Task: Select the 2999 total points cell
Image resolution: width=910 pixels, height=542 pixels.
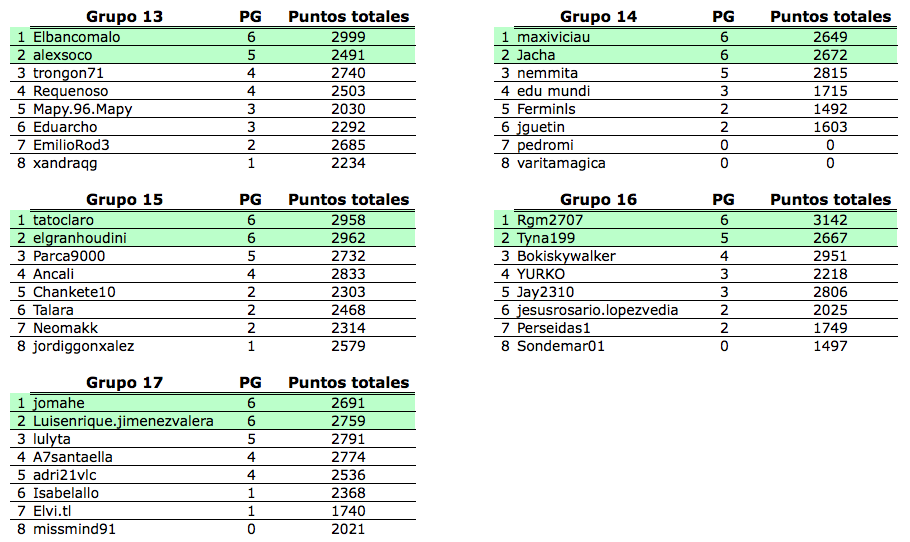Action: click(x=348, y=37)
